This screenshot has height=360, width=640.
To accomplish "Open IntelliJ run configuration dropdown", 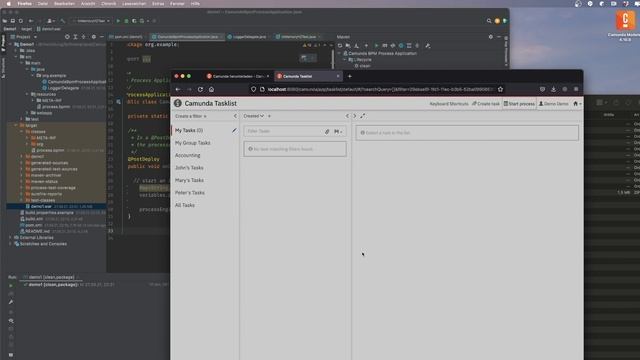I will [91, 20].
